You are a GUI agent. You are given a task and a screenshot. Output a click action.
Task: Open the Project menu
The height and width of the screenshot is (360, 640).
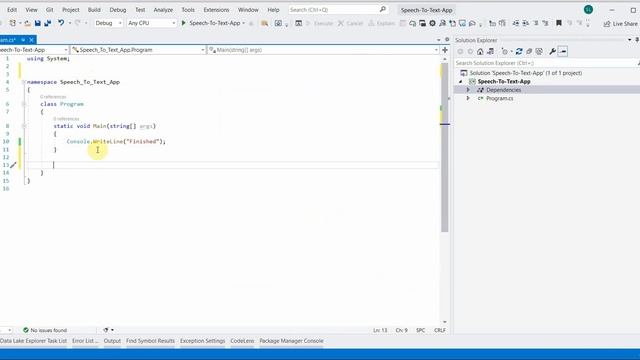(x=71, y=10)
